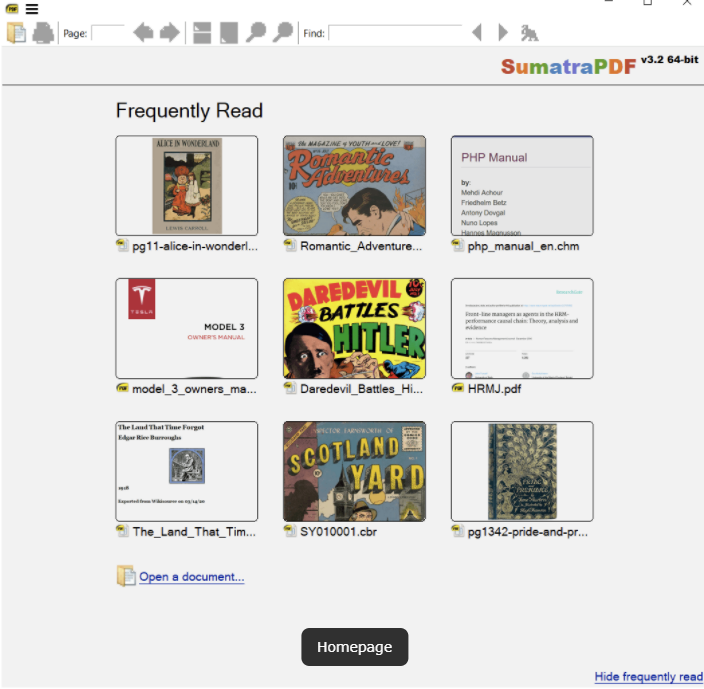Click Hide frequently read link
The height and width of the screenshot is (689, 704).
pos(649,676)
